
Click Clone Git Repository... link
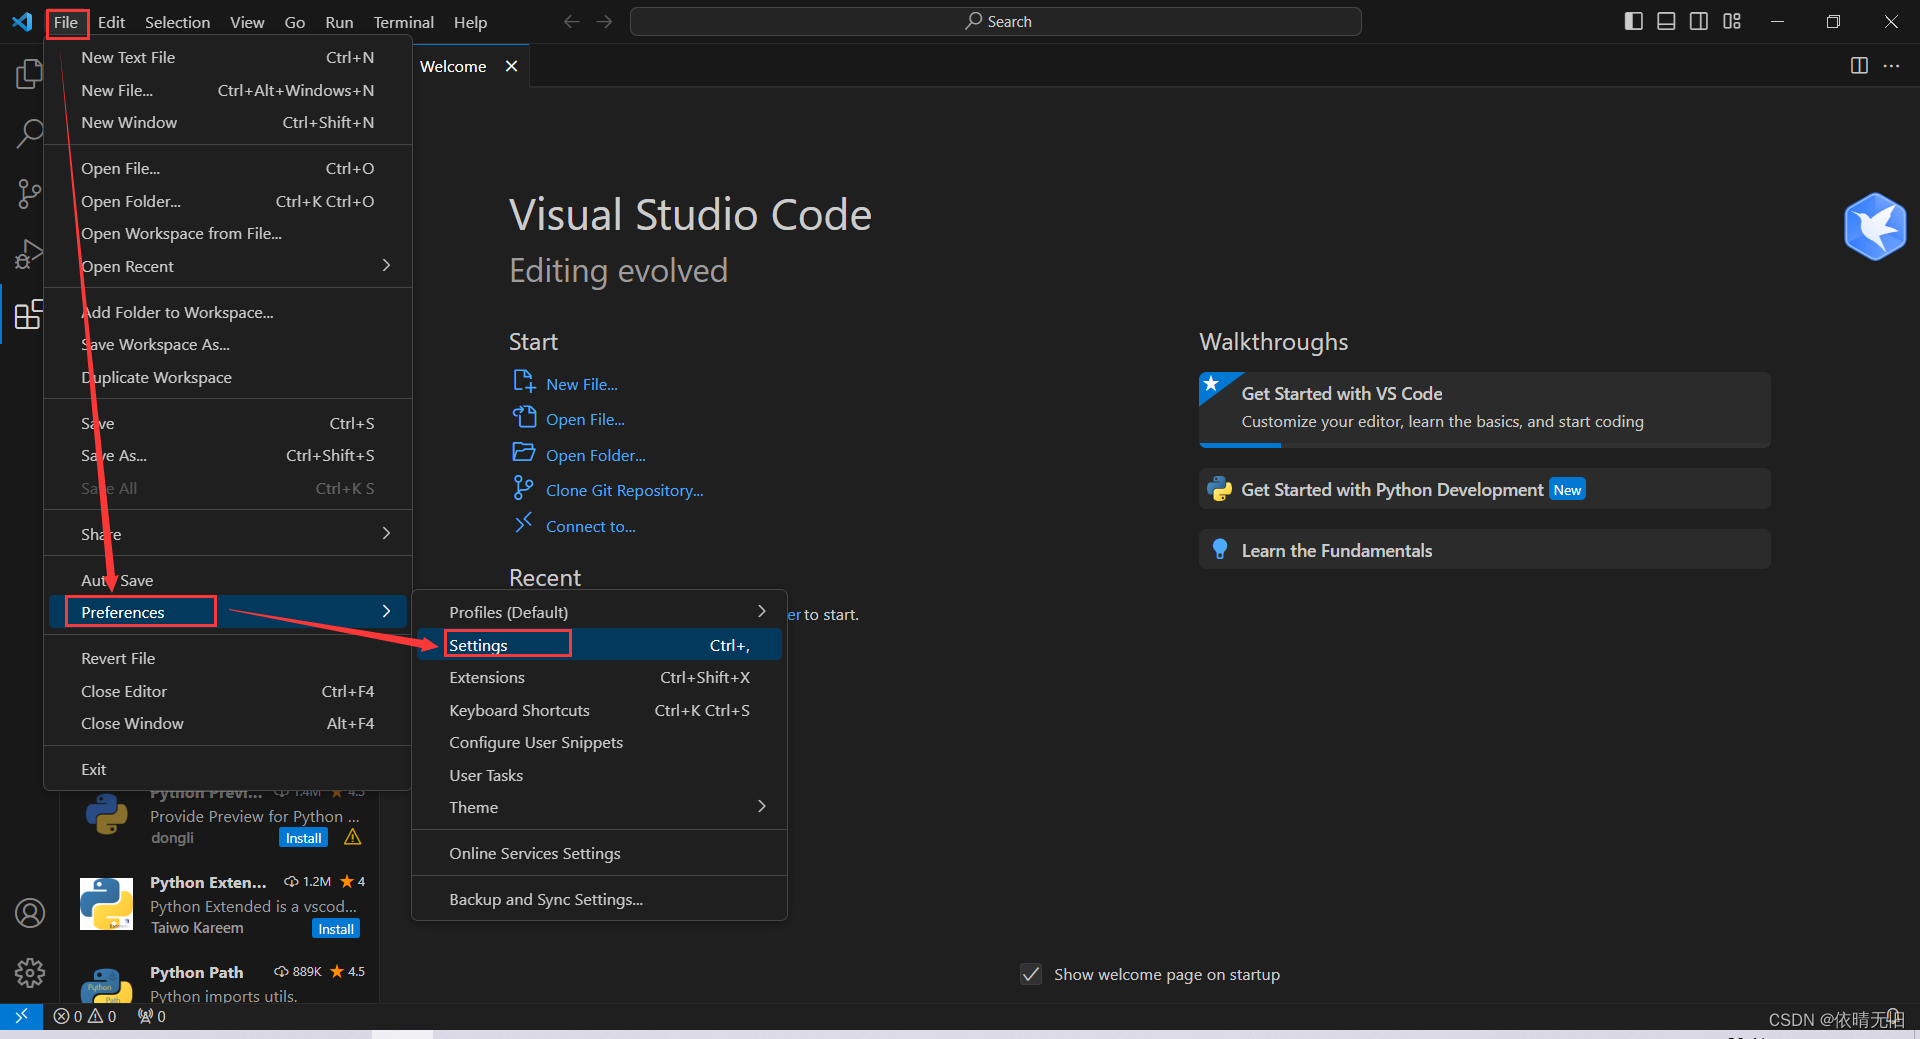[625, 490]
